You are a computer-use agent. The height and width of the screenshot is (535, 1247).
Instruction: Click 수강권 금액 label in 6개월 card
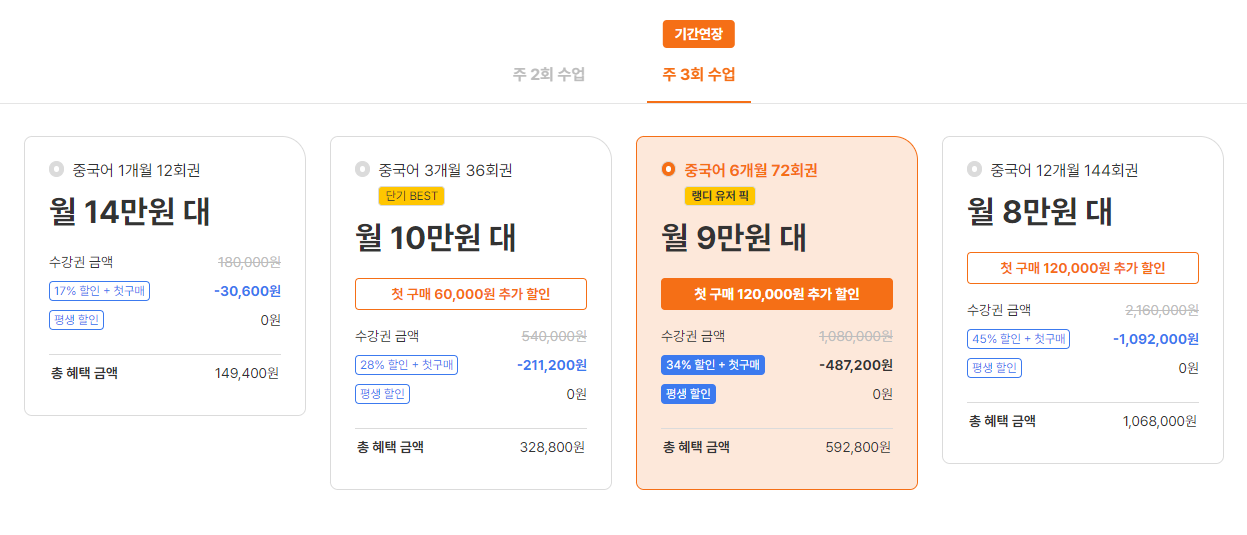coord(693,336)
